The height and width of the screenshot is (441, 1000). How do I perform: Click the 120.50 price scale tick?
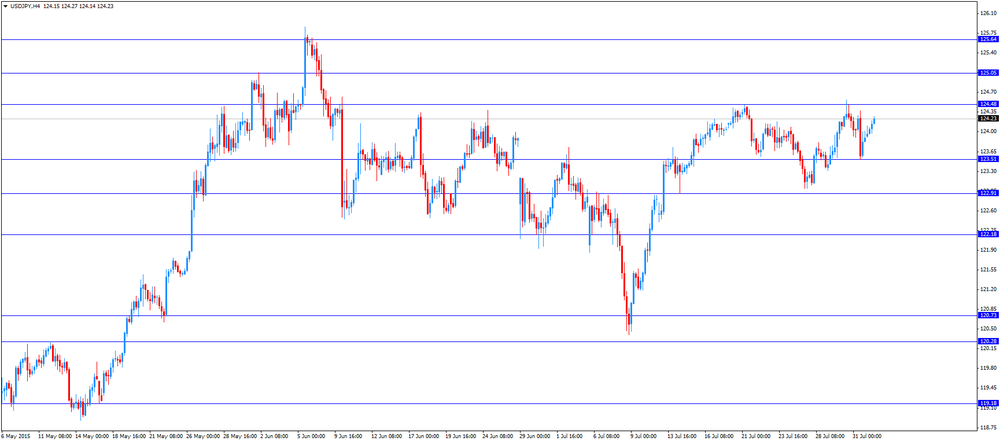click(x=988, y=328)
